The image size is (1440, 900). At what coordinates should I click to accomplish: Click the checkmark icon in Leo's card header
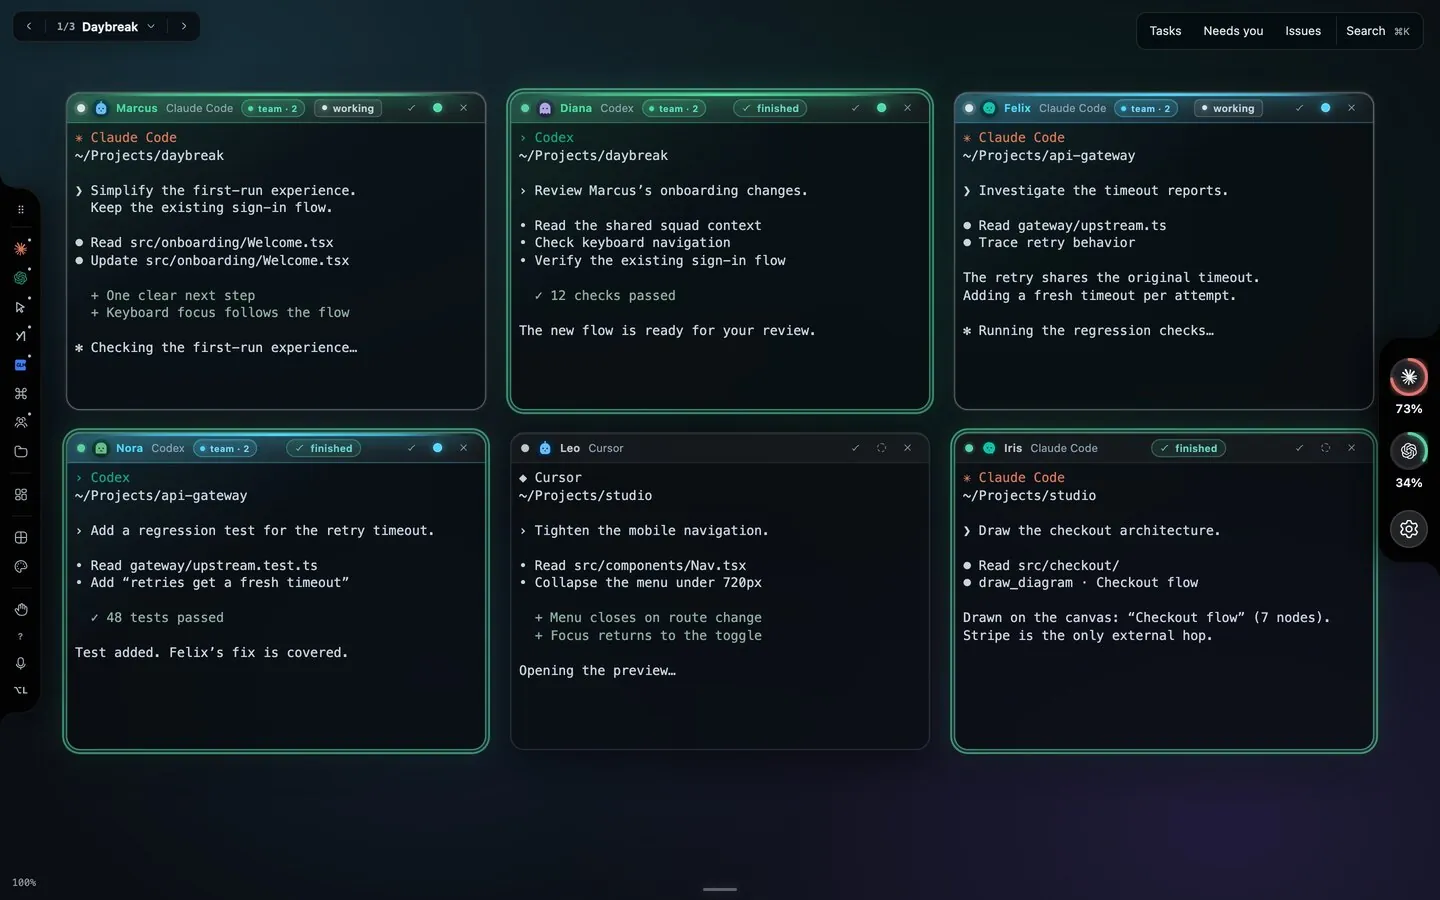[855, 448]
